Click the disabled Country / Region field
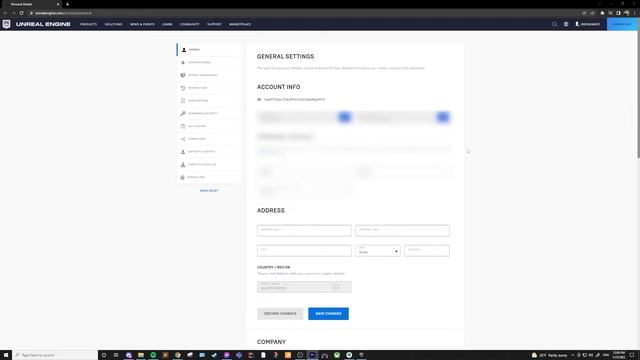 pos(304,287)
